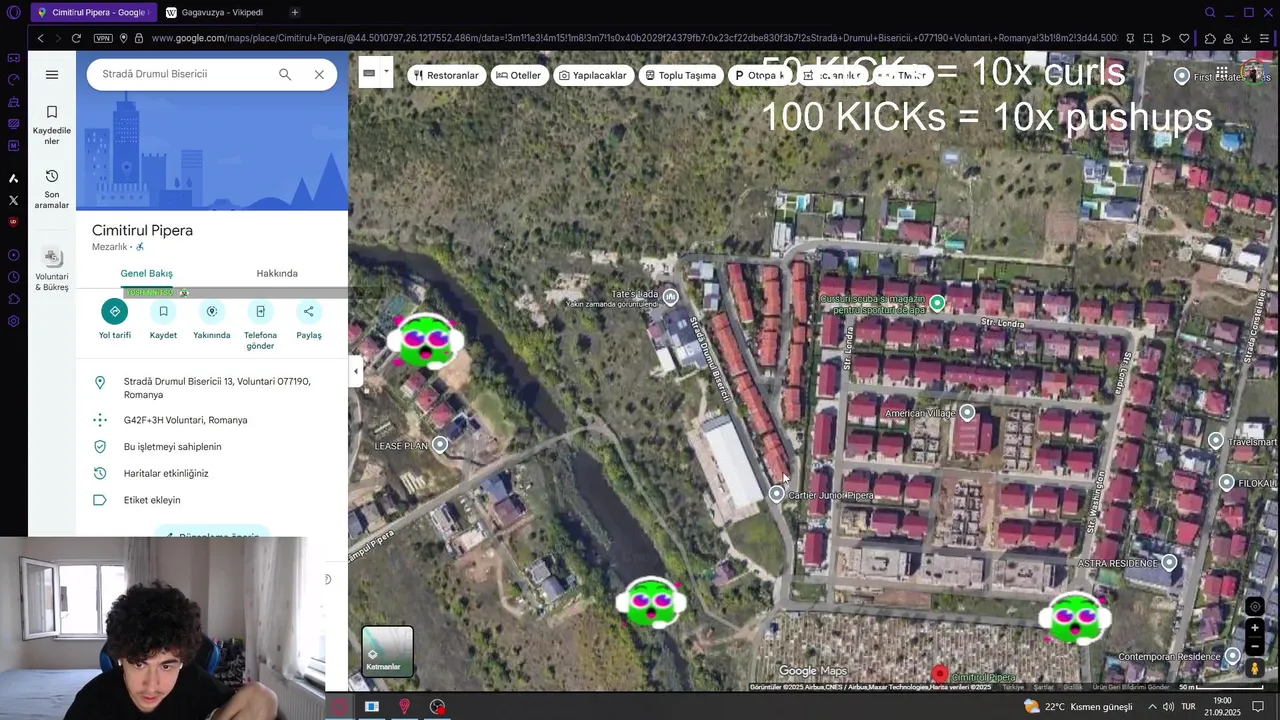Collapse the side panel arrow
Screen dimensions: 1280x720
[355, 372]
